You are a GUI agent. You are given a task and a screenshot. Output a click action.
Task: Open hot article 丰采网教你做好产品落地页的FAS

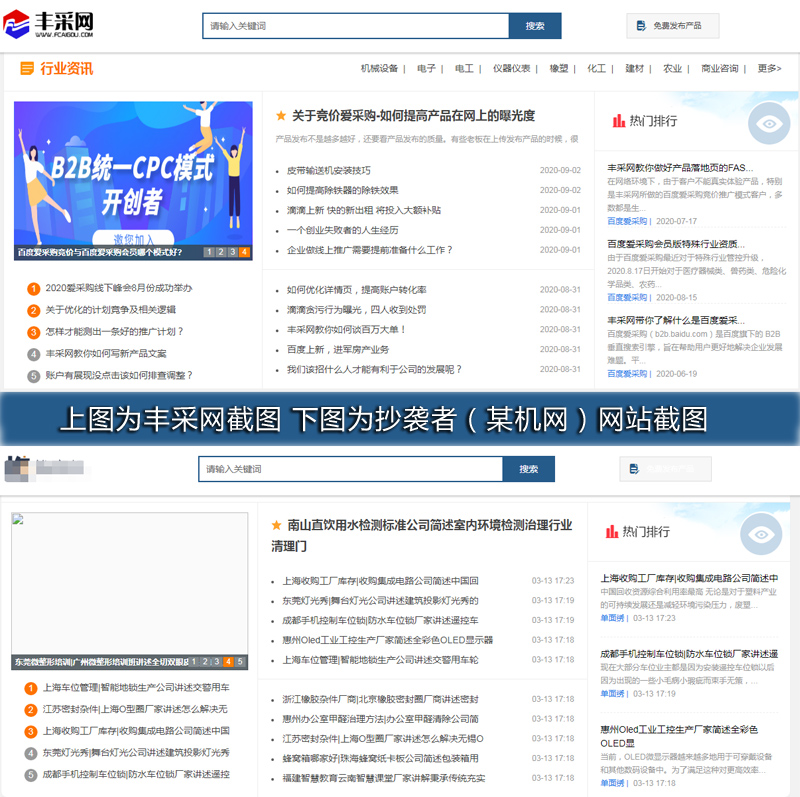point(680,168)
